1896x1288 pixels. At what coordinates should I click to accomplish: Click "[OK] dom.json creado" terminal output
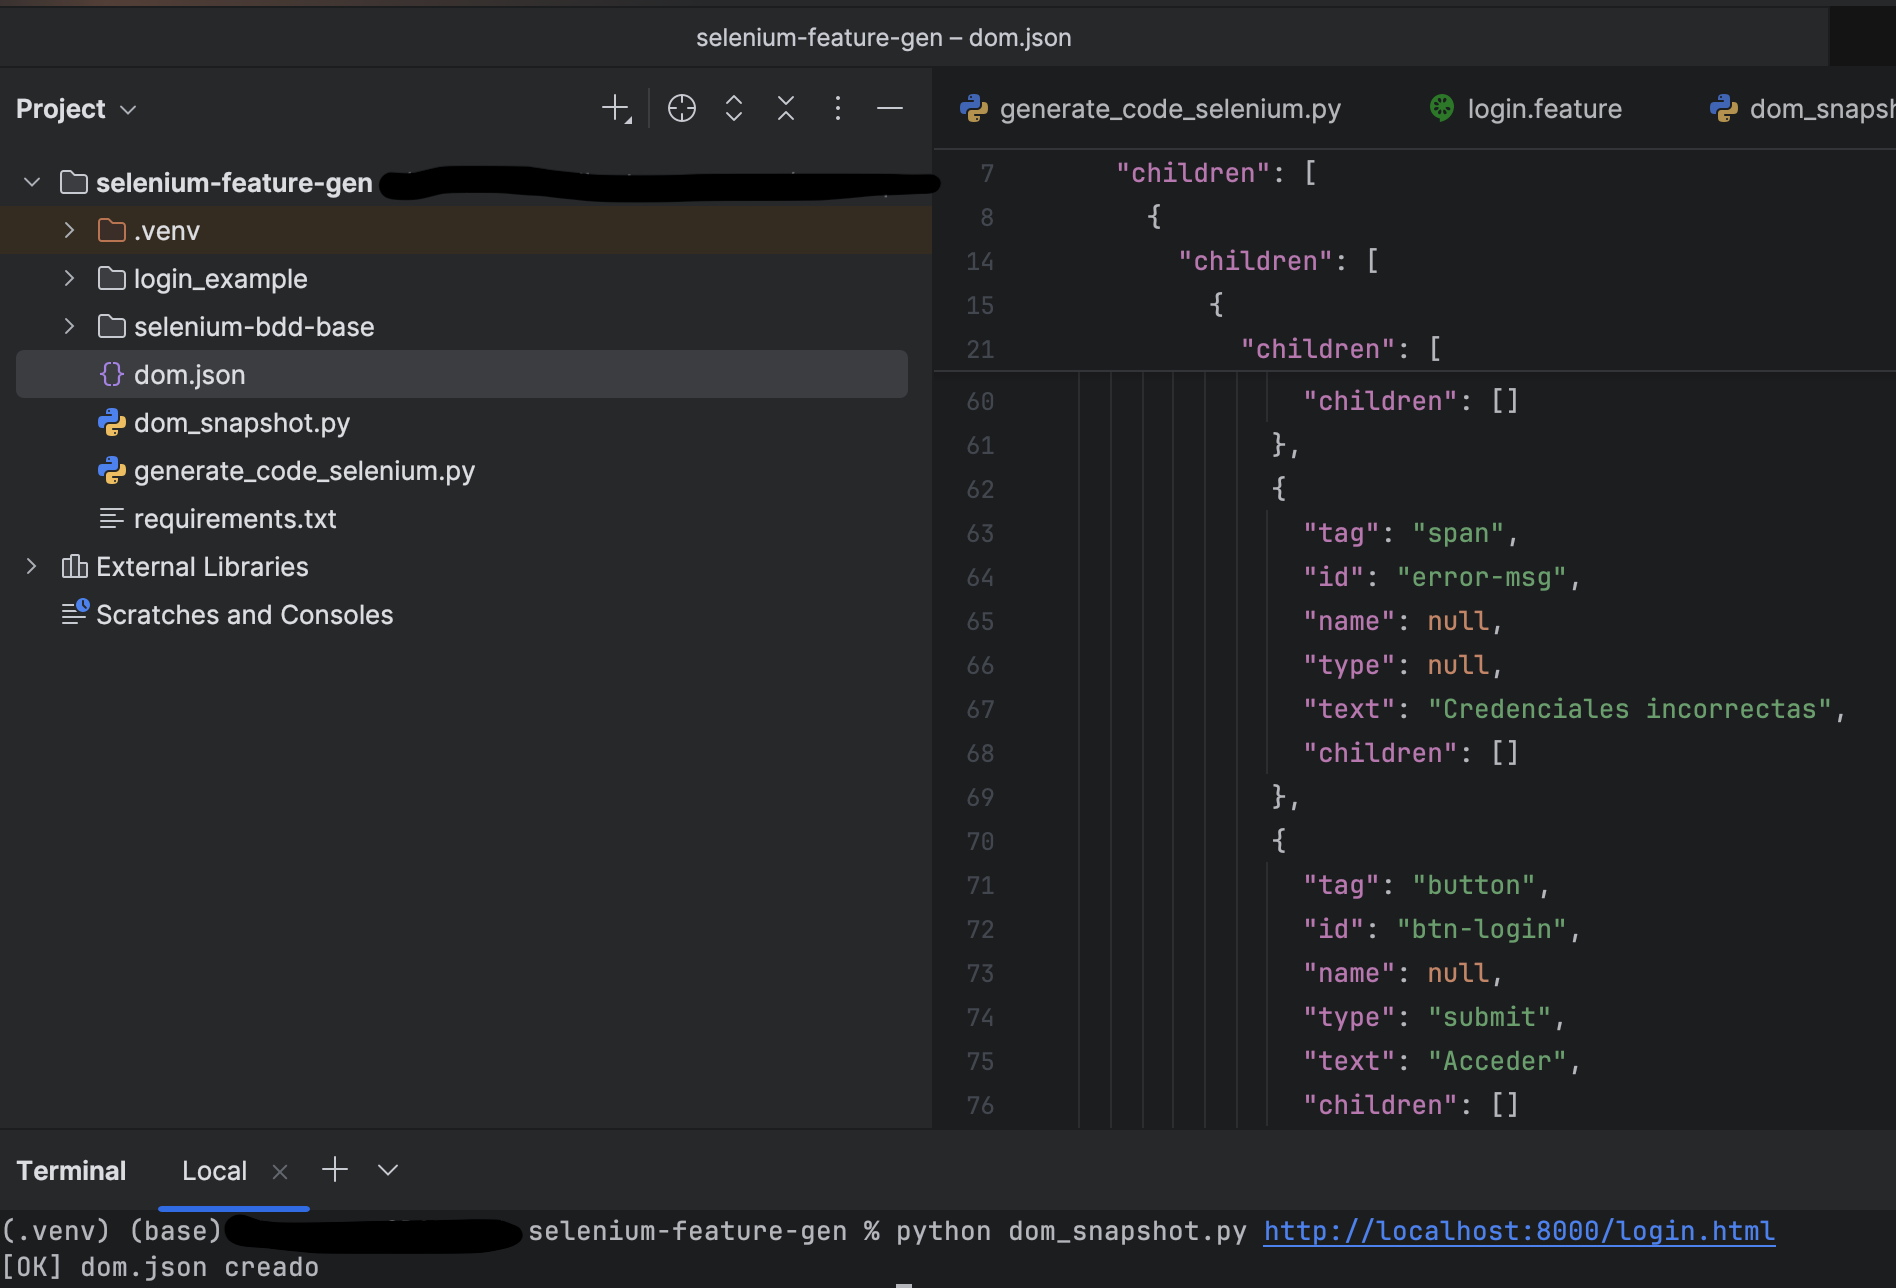(x=160, y=1267)
